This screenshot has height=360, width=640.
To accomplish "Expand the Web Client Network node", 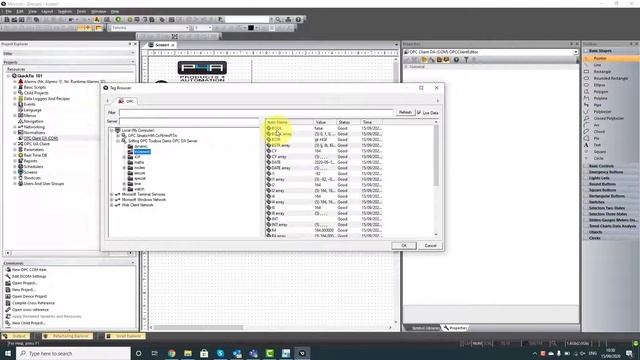I will pyautogui.click(x=112, y=205).
